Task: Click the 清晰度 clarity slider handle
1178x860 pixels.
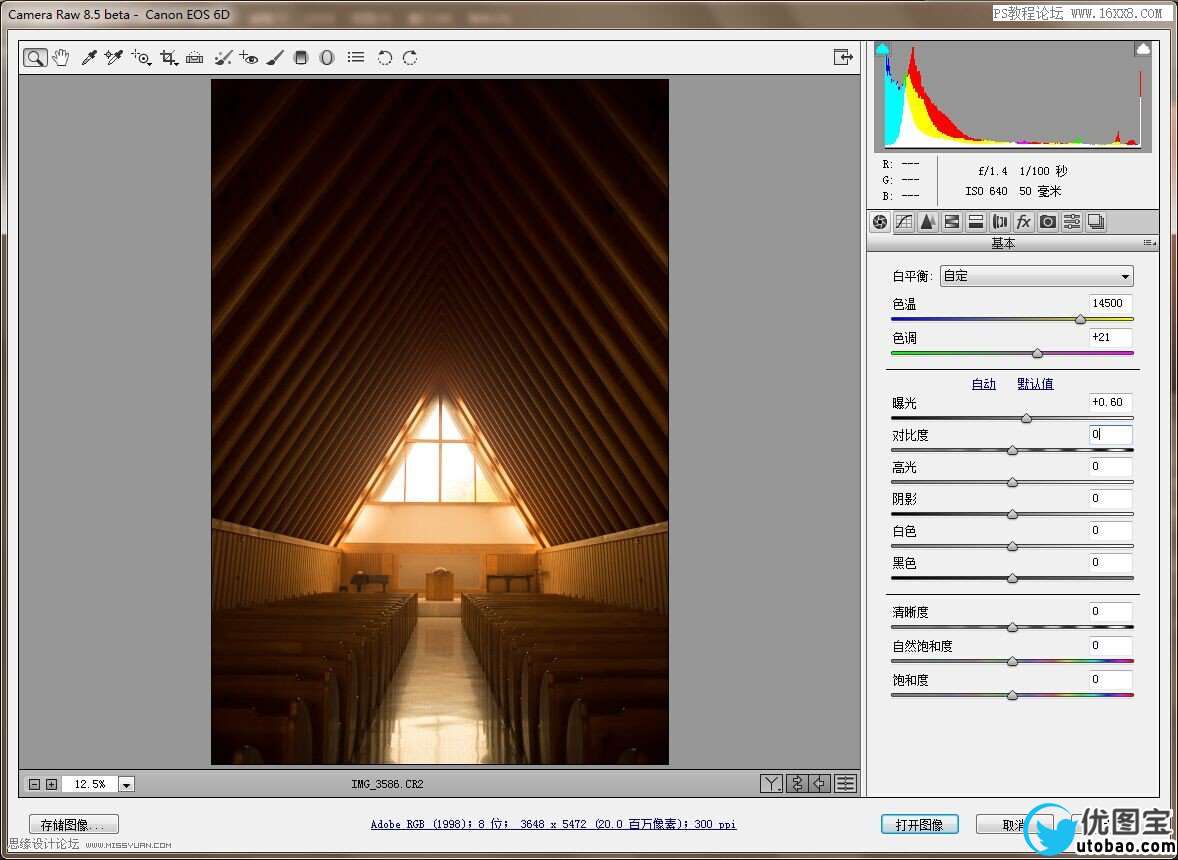Action: click(x=1012, y=627)
